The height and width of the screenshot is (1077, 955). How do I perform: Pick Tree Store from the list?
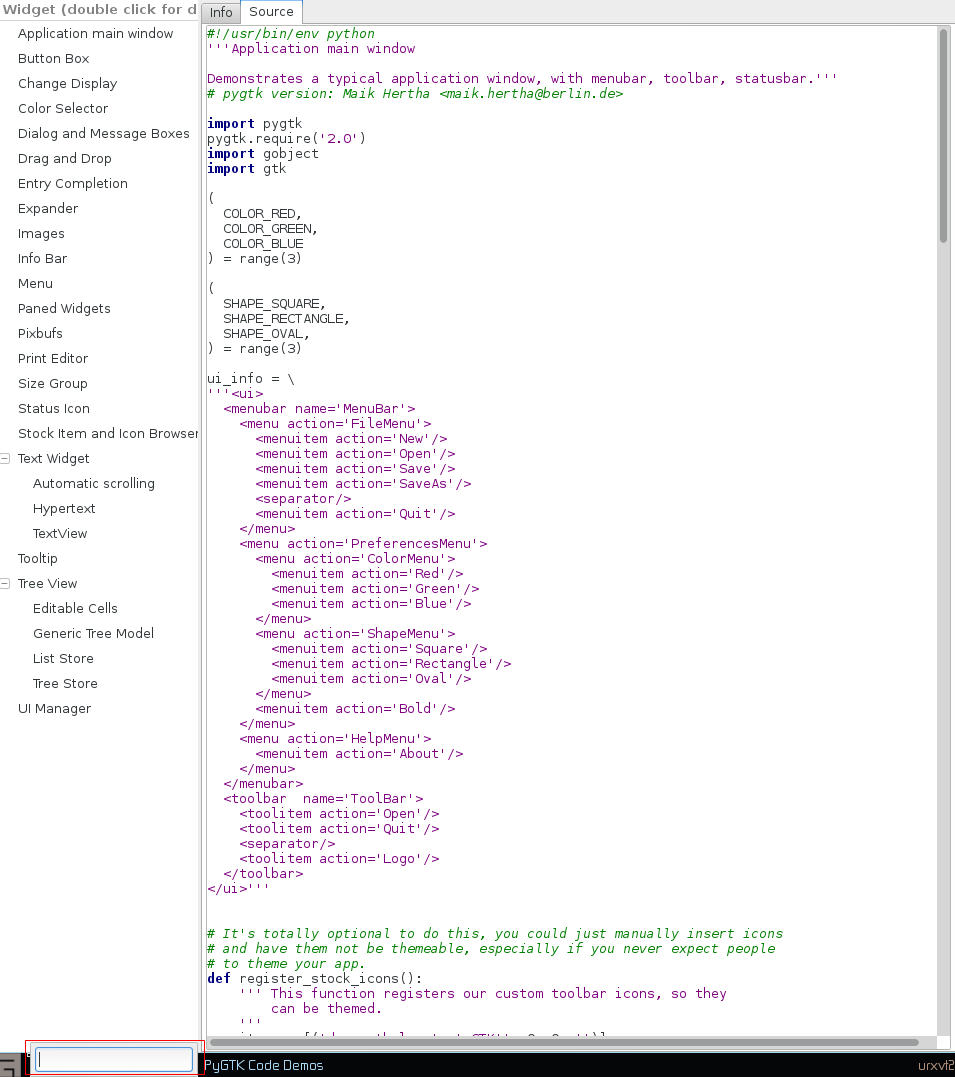[x=65, y=683]
